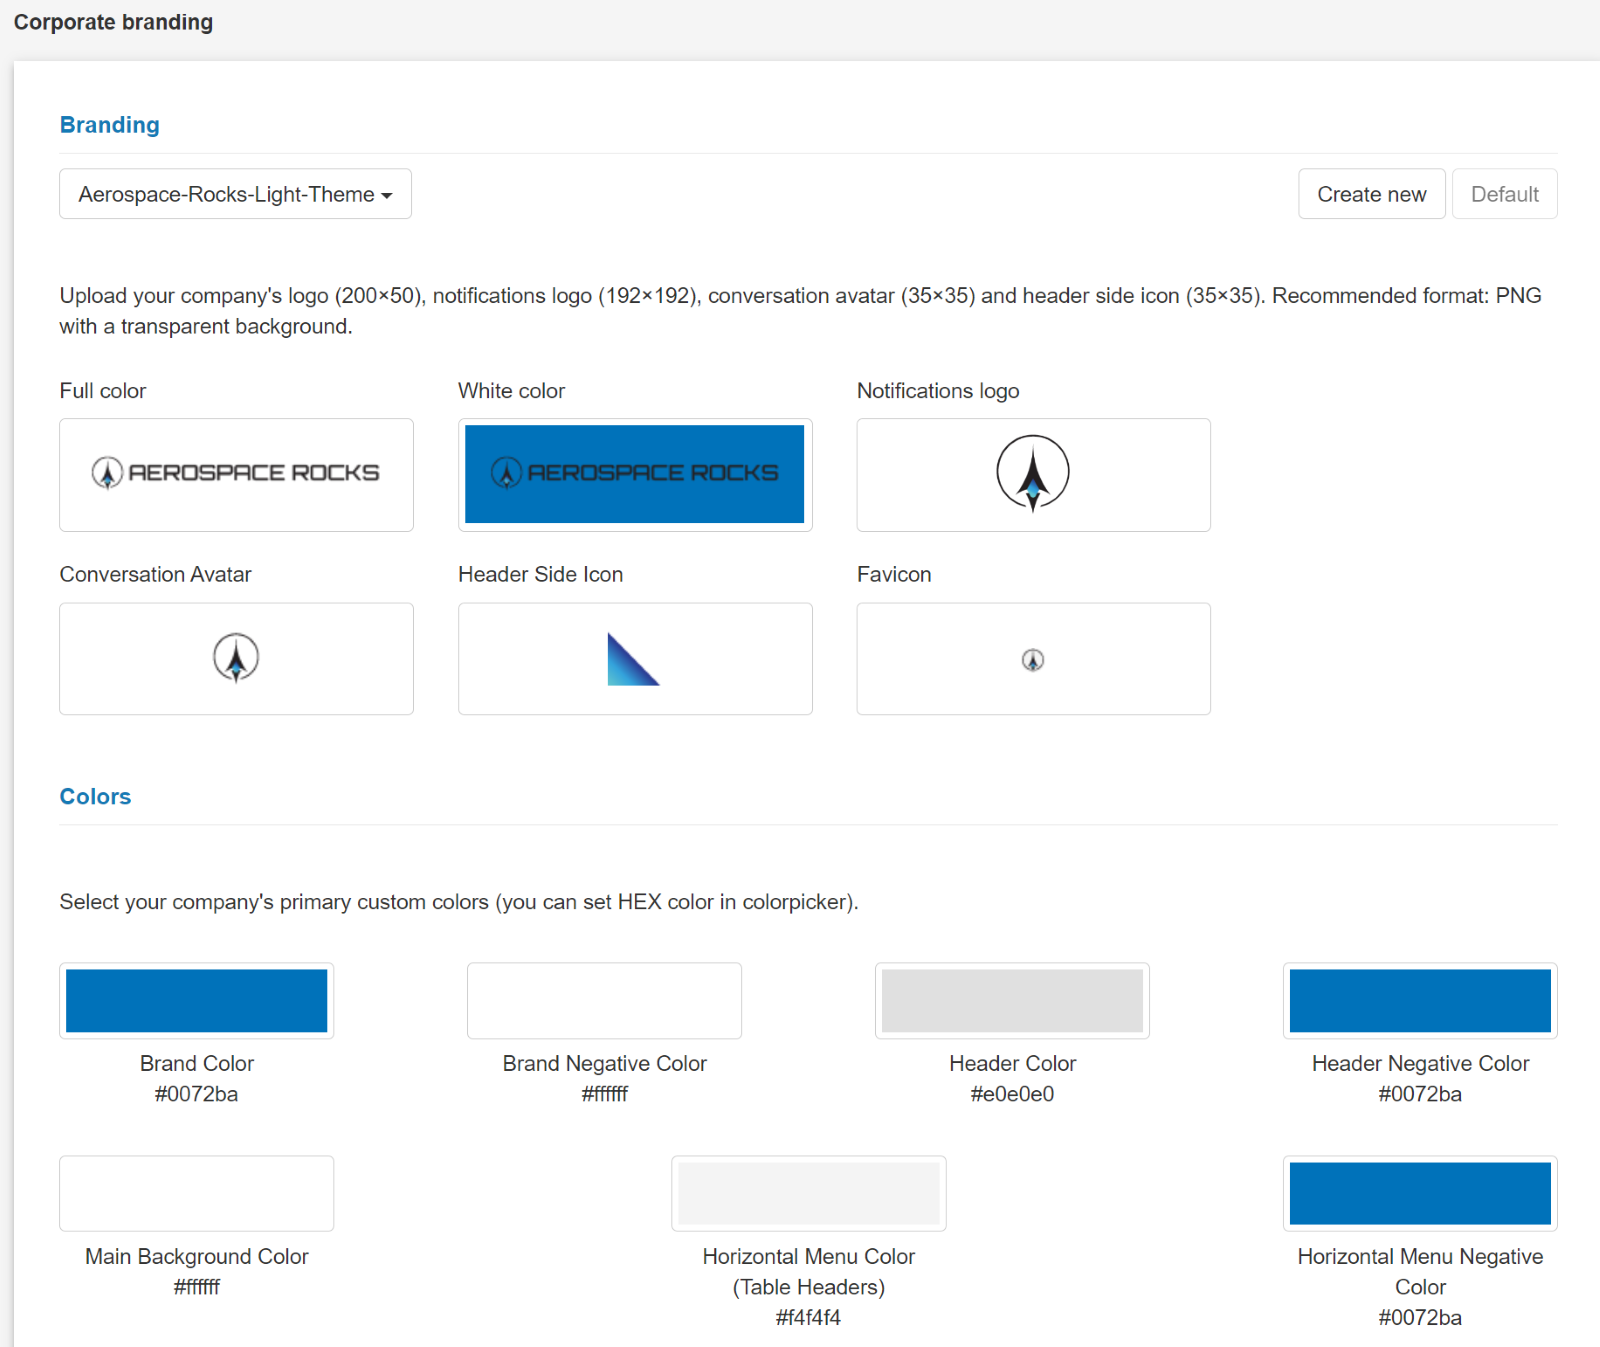1600x1347 pixels.
Task: Click the Branding section heading
Action: (109, 124)
